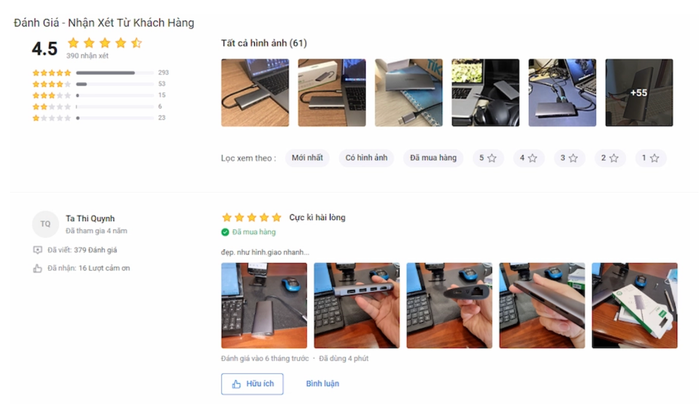Filter reviews by 5 star chip
The width and height of the screenshot is (700, 417).
click(488, 158)
